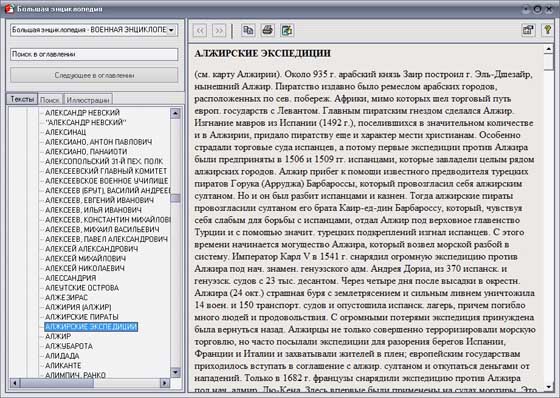Open settings icon at toolbar right
Screen dimensions: 560x398
(x=528, y=30)
